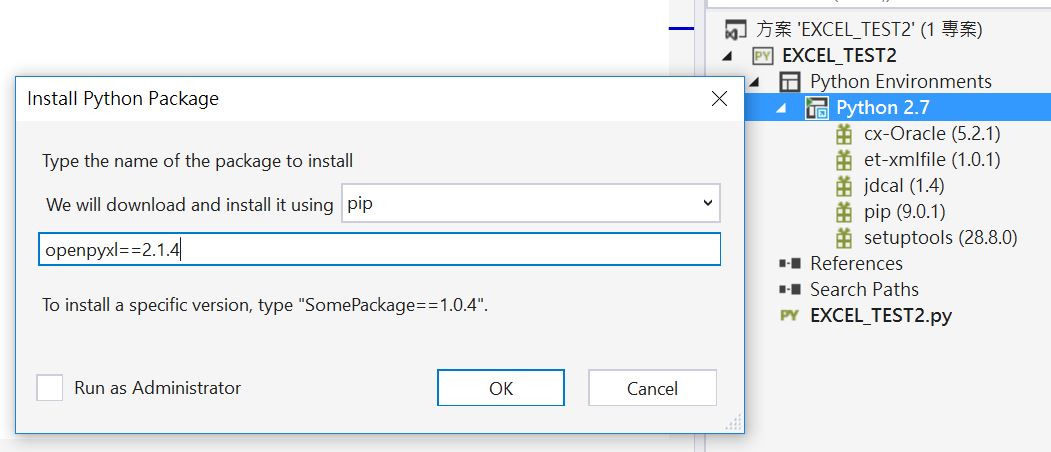Collapse the Python 2.7 expander arrow
The height and width of the screenshot is (452, 1051).
[782, 109]
